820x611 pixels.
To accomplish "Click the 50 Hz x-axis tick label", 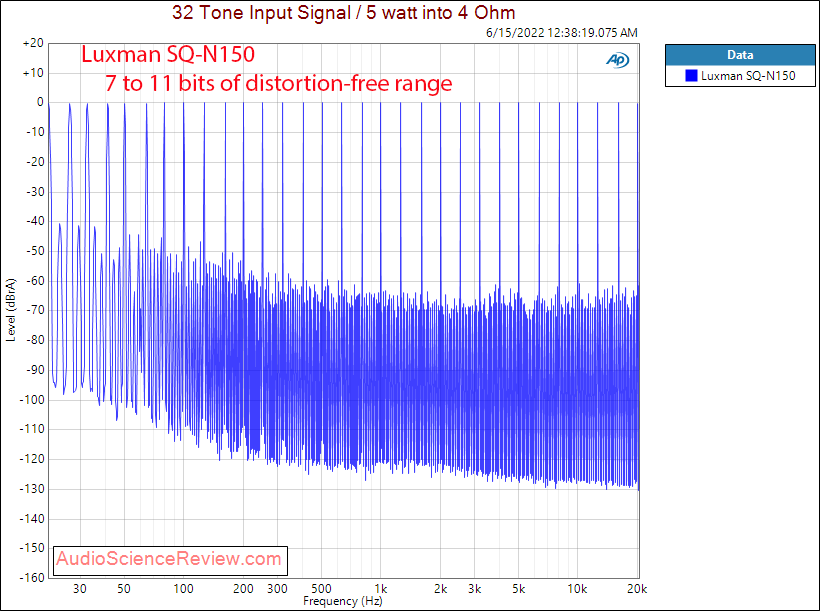I will tap(124, 589).
